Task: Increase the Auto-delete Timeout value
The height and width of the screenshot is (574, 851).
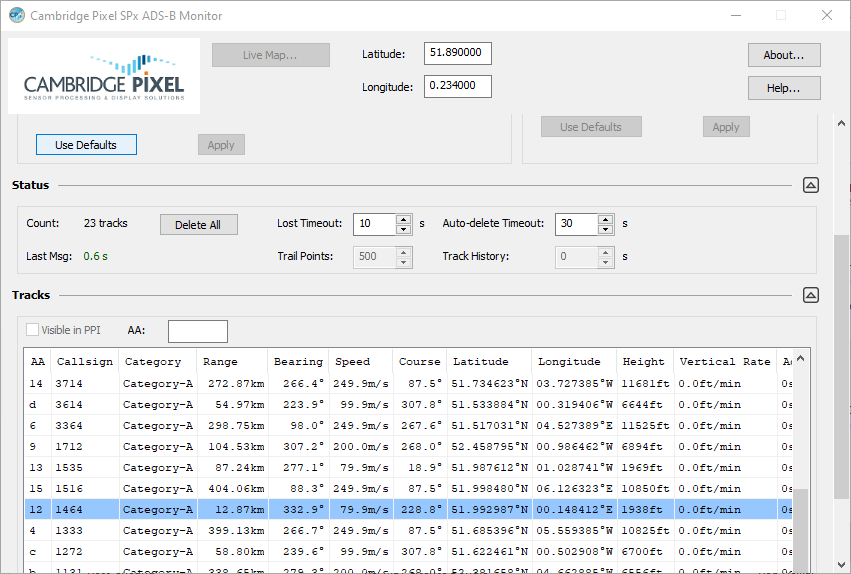Action: (x=605, y=219)
